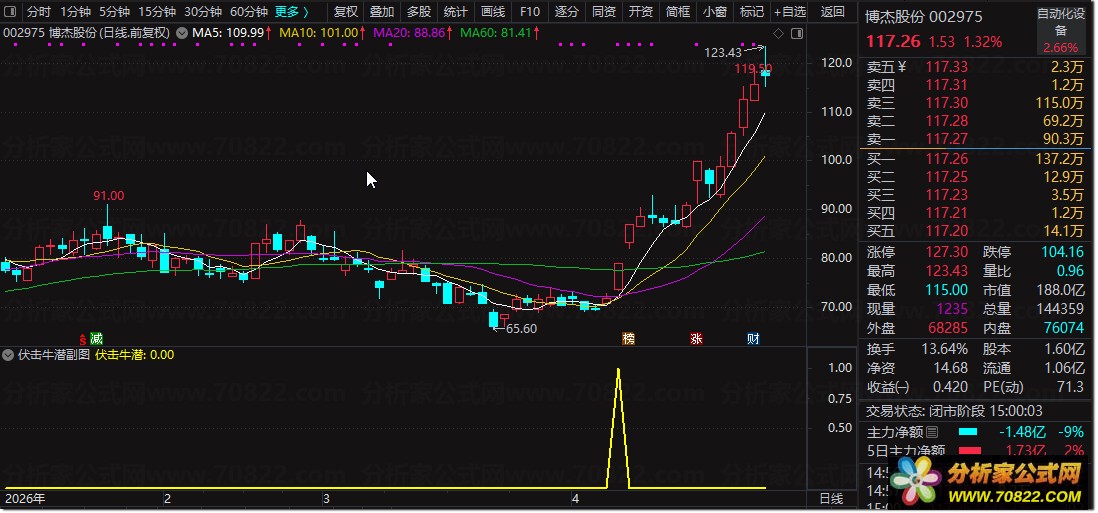Click the red 涨 event marker

[696, 339]
